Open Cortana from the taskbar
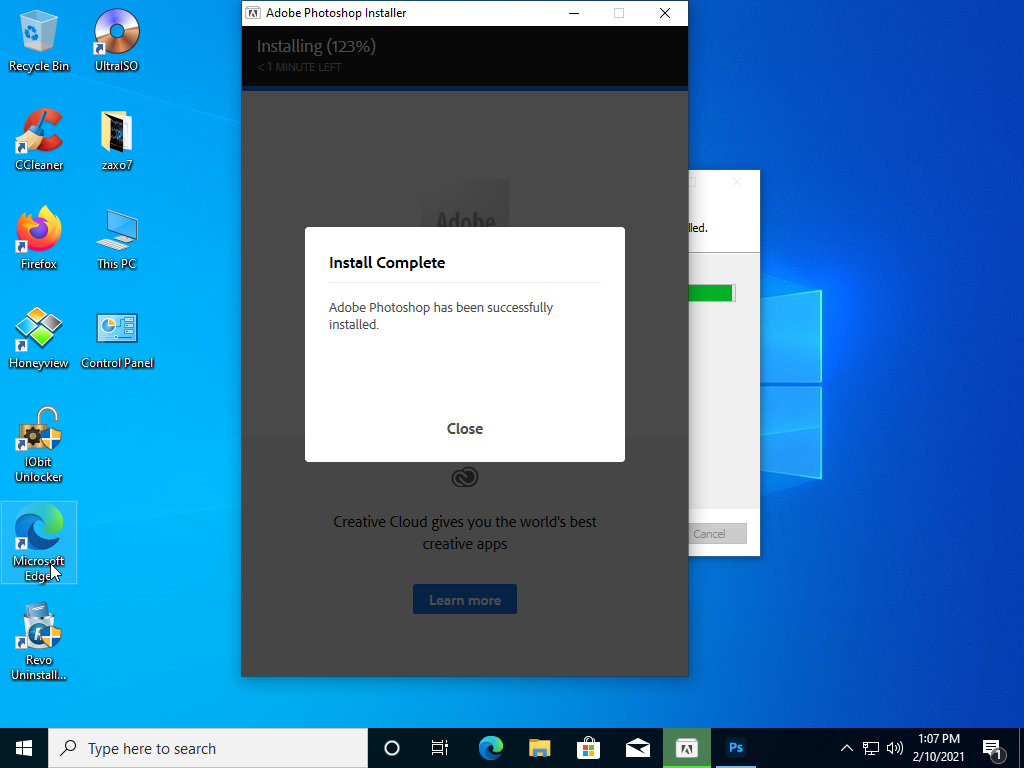The width and height of the screenshot is (1024, 768). 392,748
